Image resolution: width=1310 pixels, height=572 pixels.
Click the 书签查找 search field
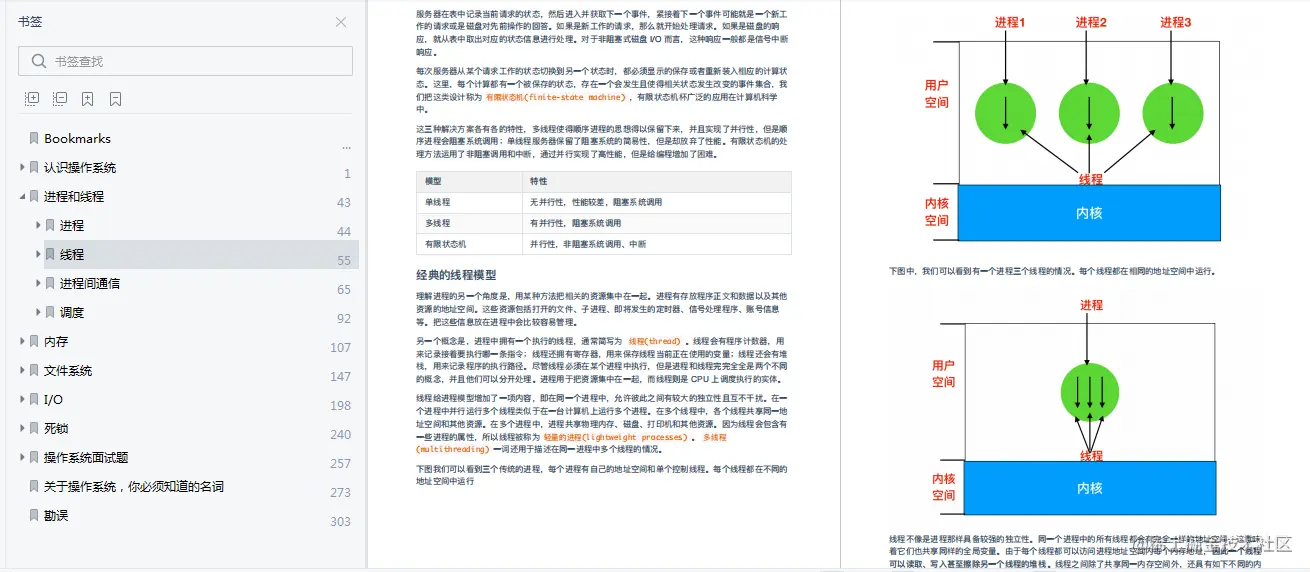[186, 61]
